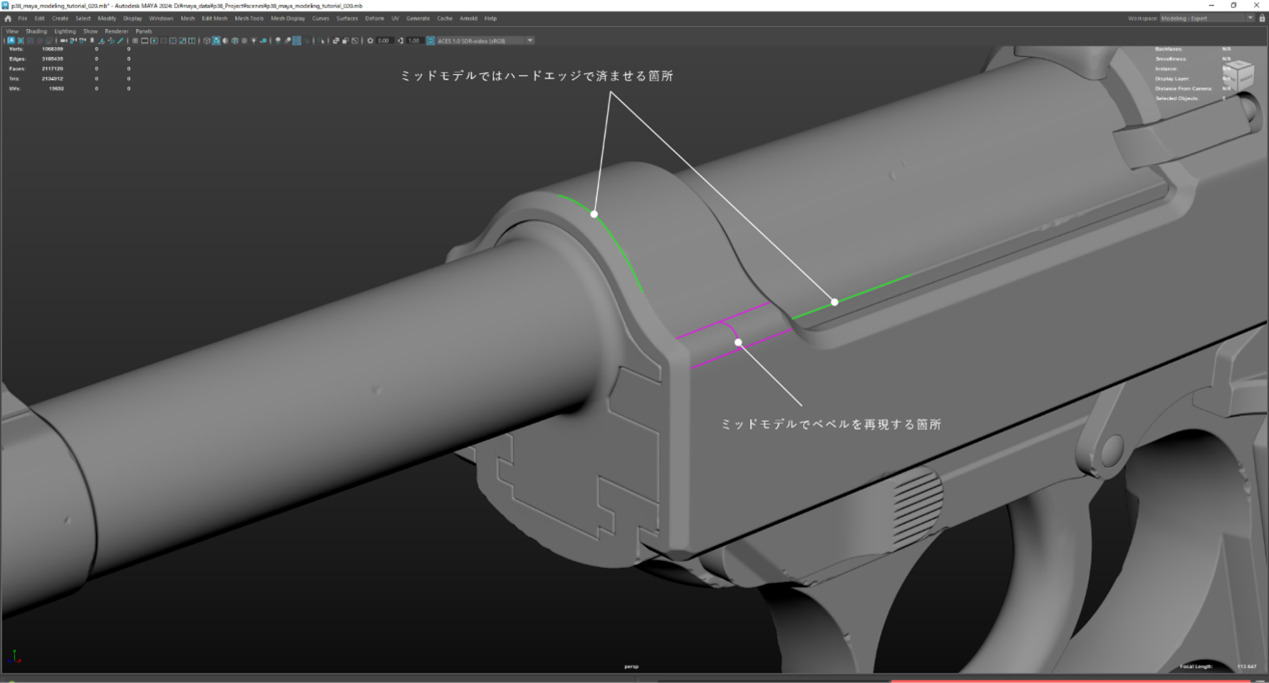Open the Edit Mesh menu
1269x683 pixels.
coord(214,18)
